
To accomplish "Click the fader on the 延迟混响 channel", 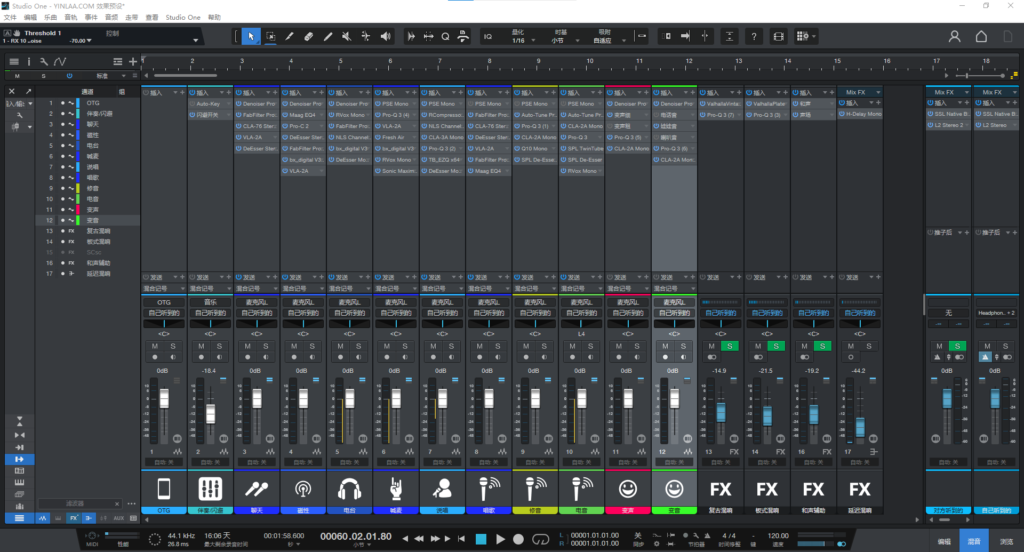I will pyautogui.click(x=859, y=425).
